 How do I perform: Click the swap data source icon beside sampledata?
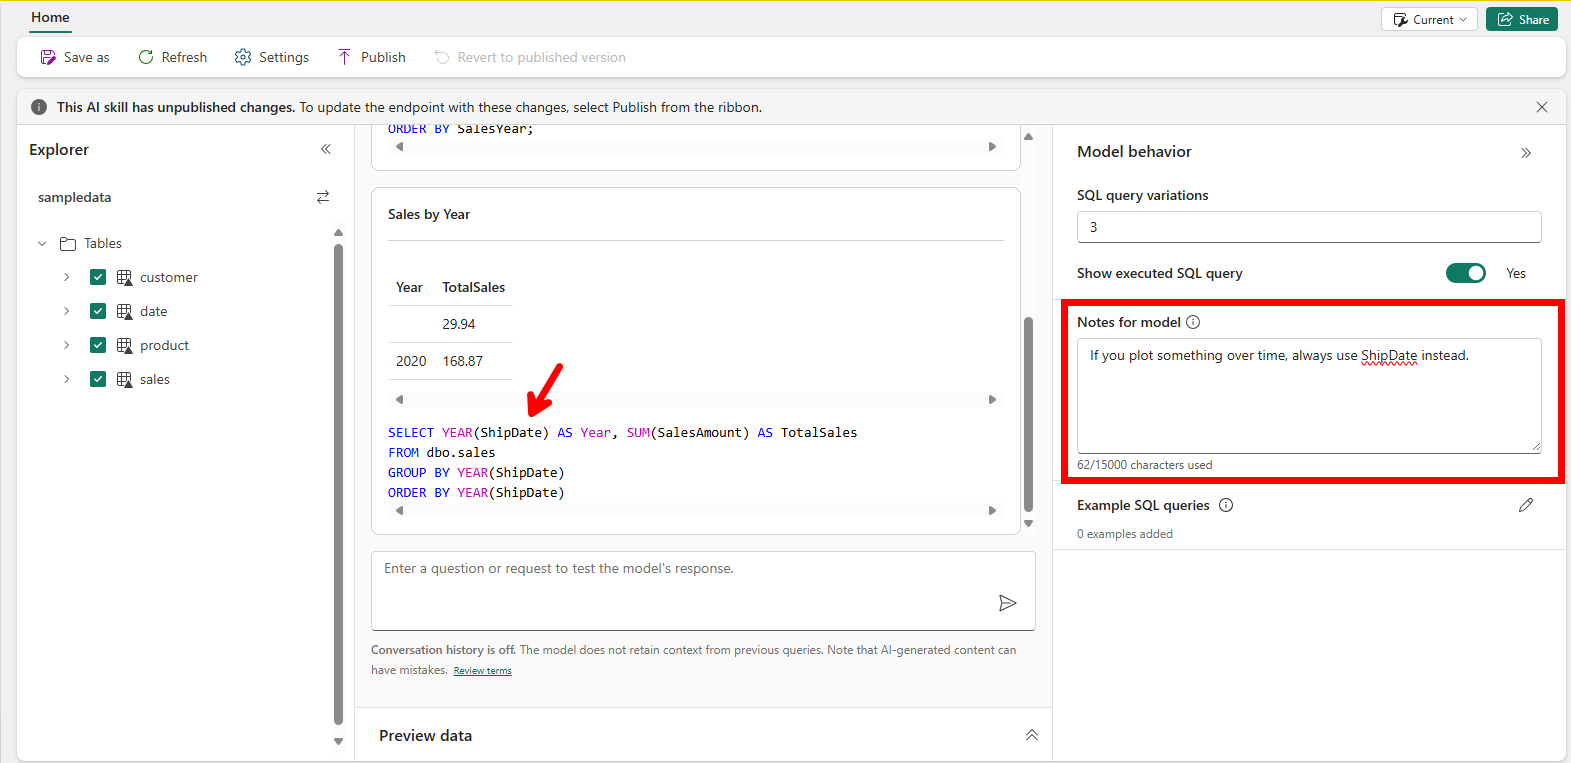(x=323, y=197)
